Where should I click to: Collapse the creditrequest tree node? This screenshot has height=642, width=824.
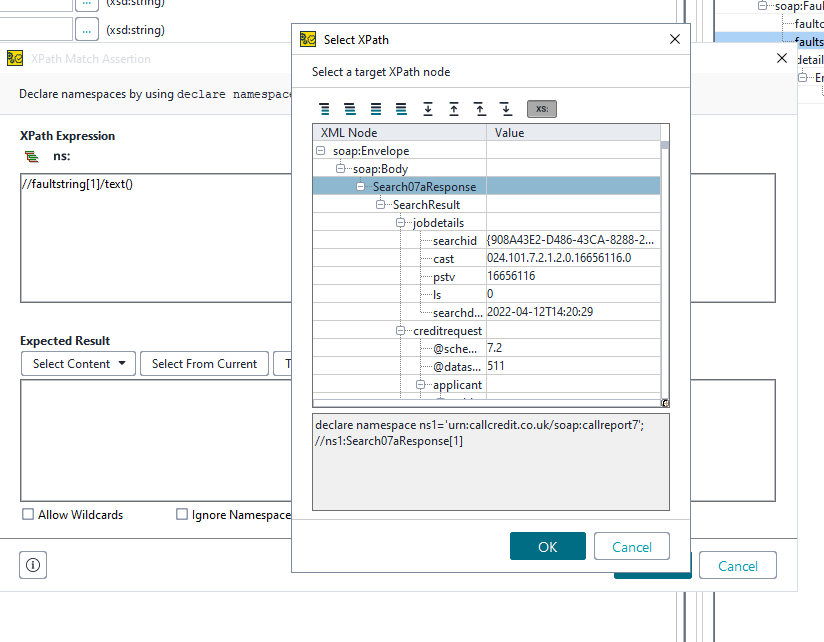pyautogui.click(x=401, y=331)
